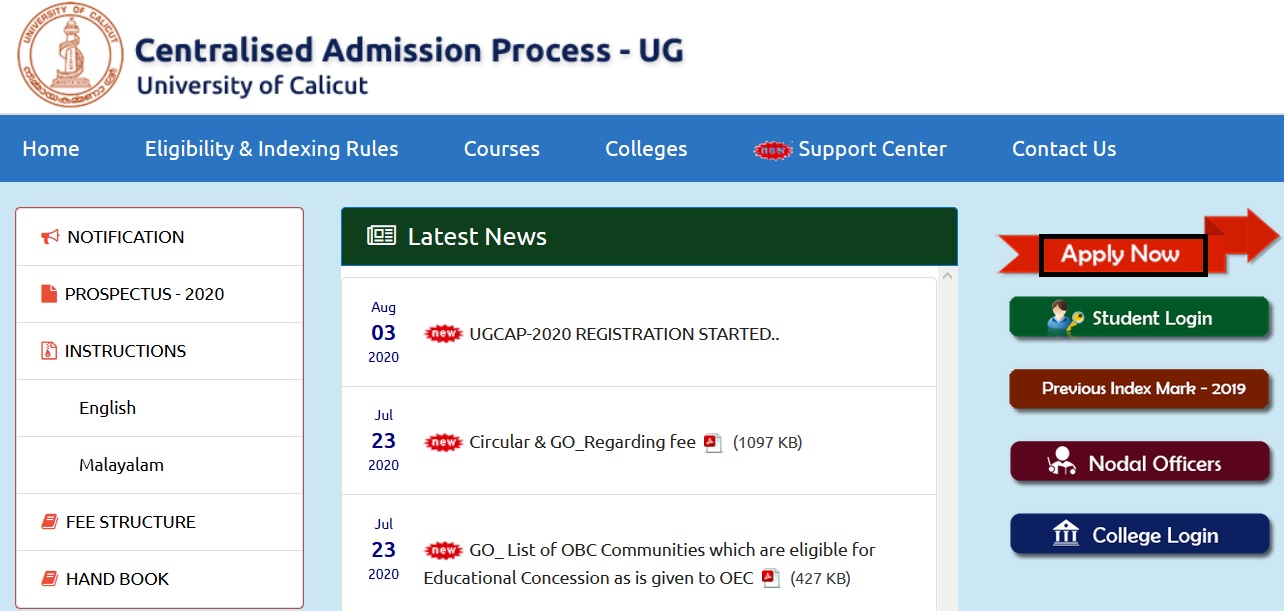Screen dimensions: 1284x611
Task: Select Malayalam instructions link
Action: click(121, 465)
